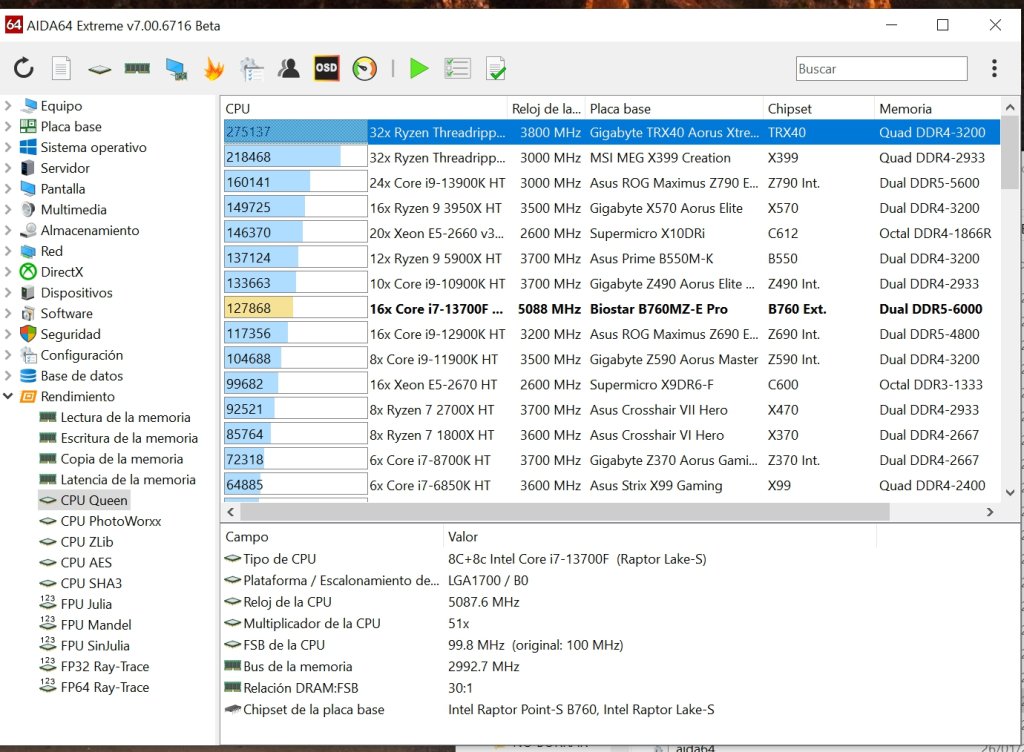The height and width of the screenshot is (752, 1024).
Task: Start benchmark with green play button
Action: pyautogui.click(x=419, y=68)
